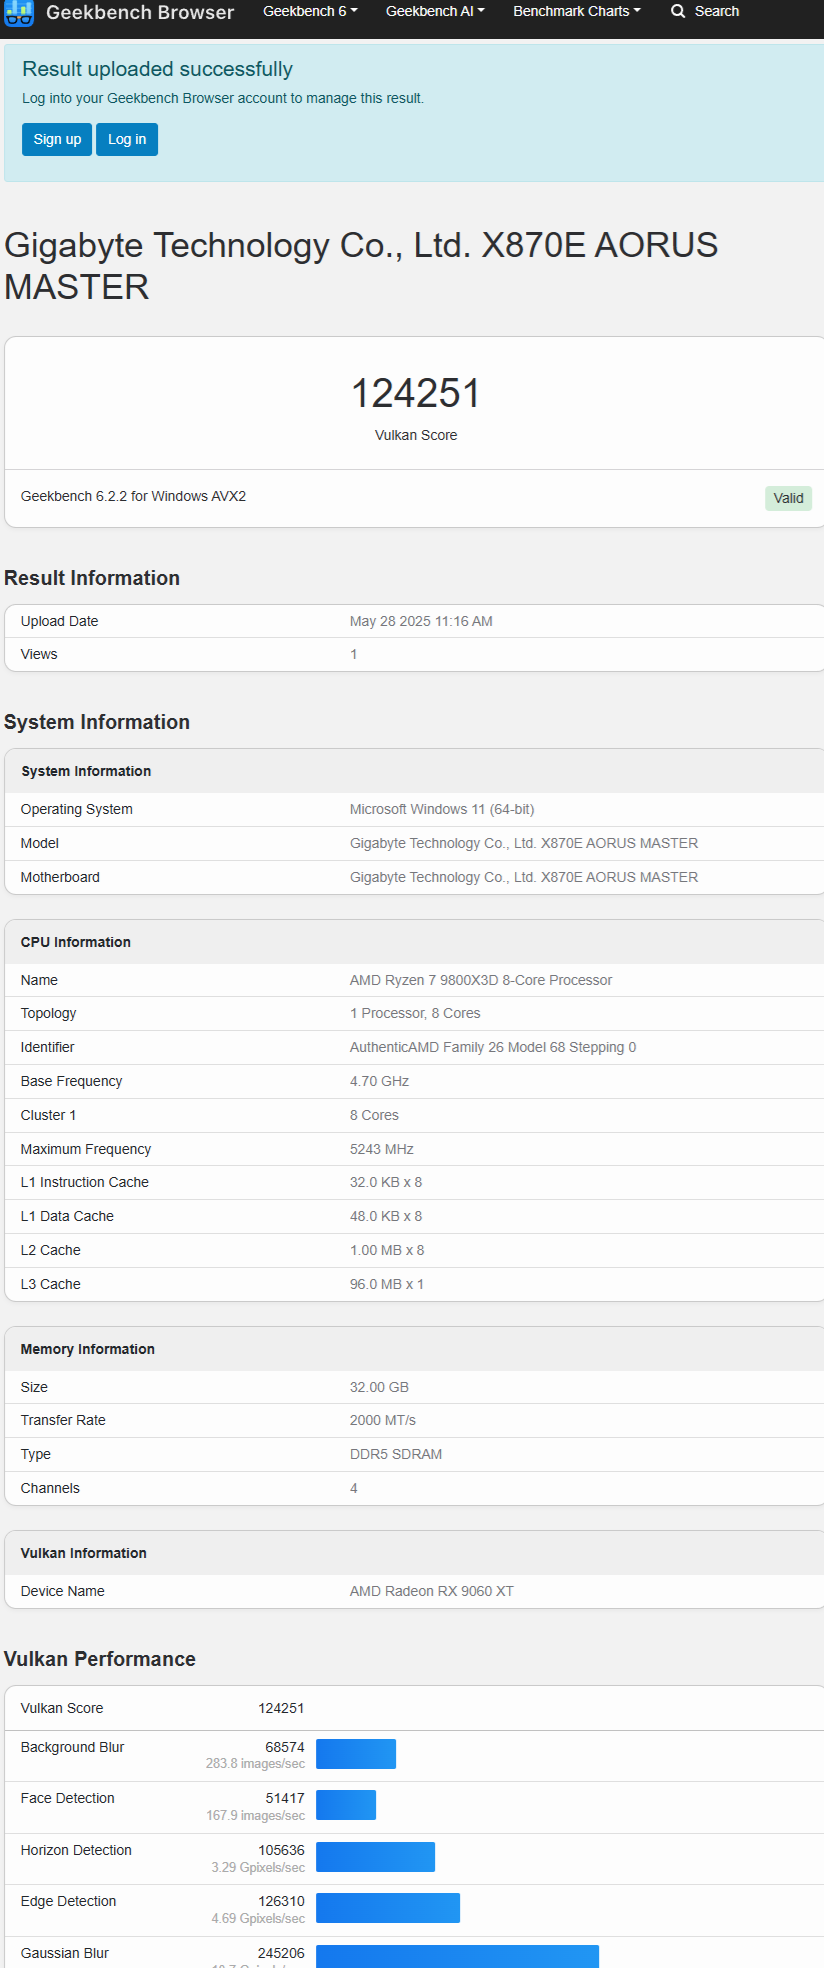Click the Geekbench logo icon
Image resolution: width=824 pixels, height=1968 pixels.
(x=19, y=13)
